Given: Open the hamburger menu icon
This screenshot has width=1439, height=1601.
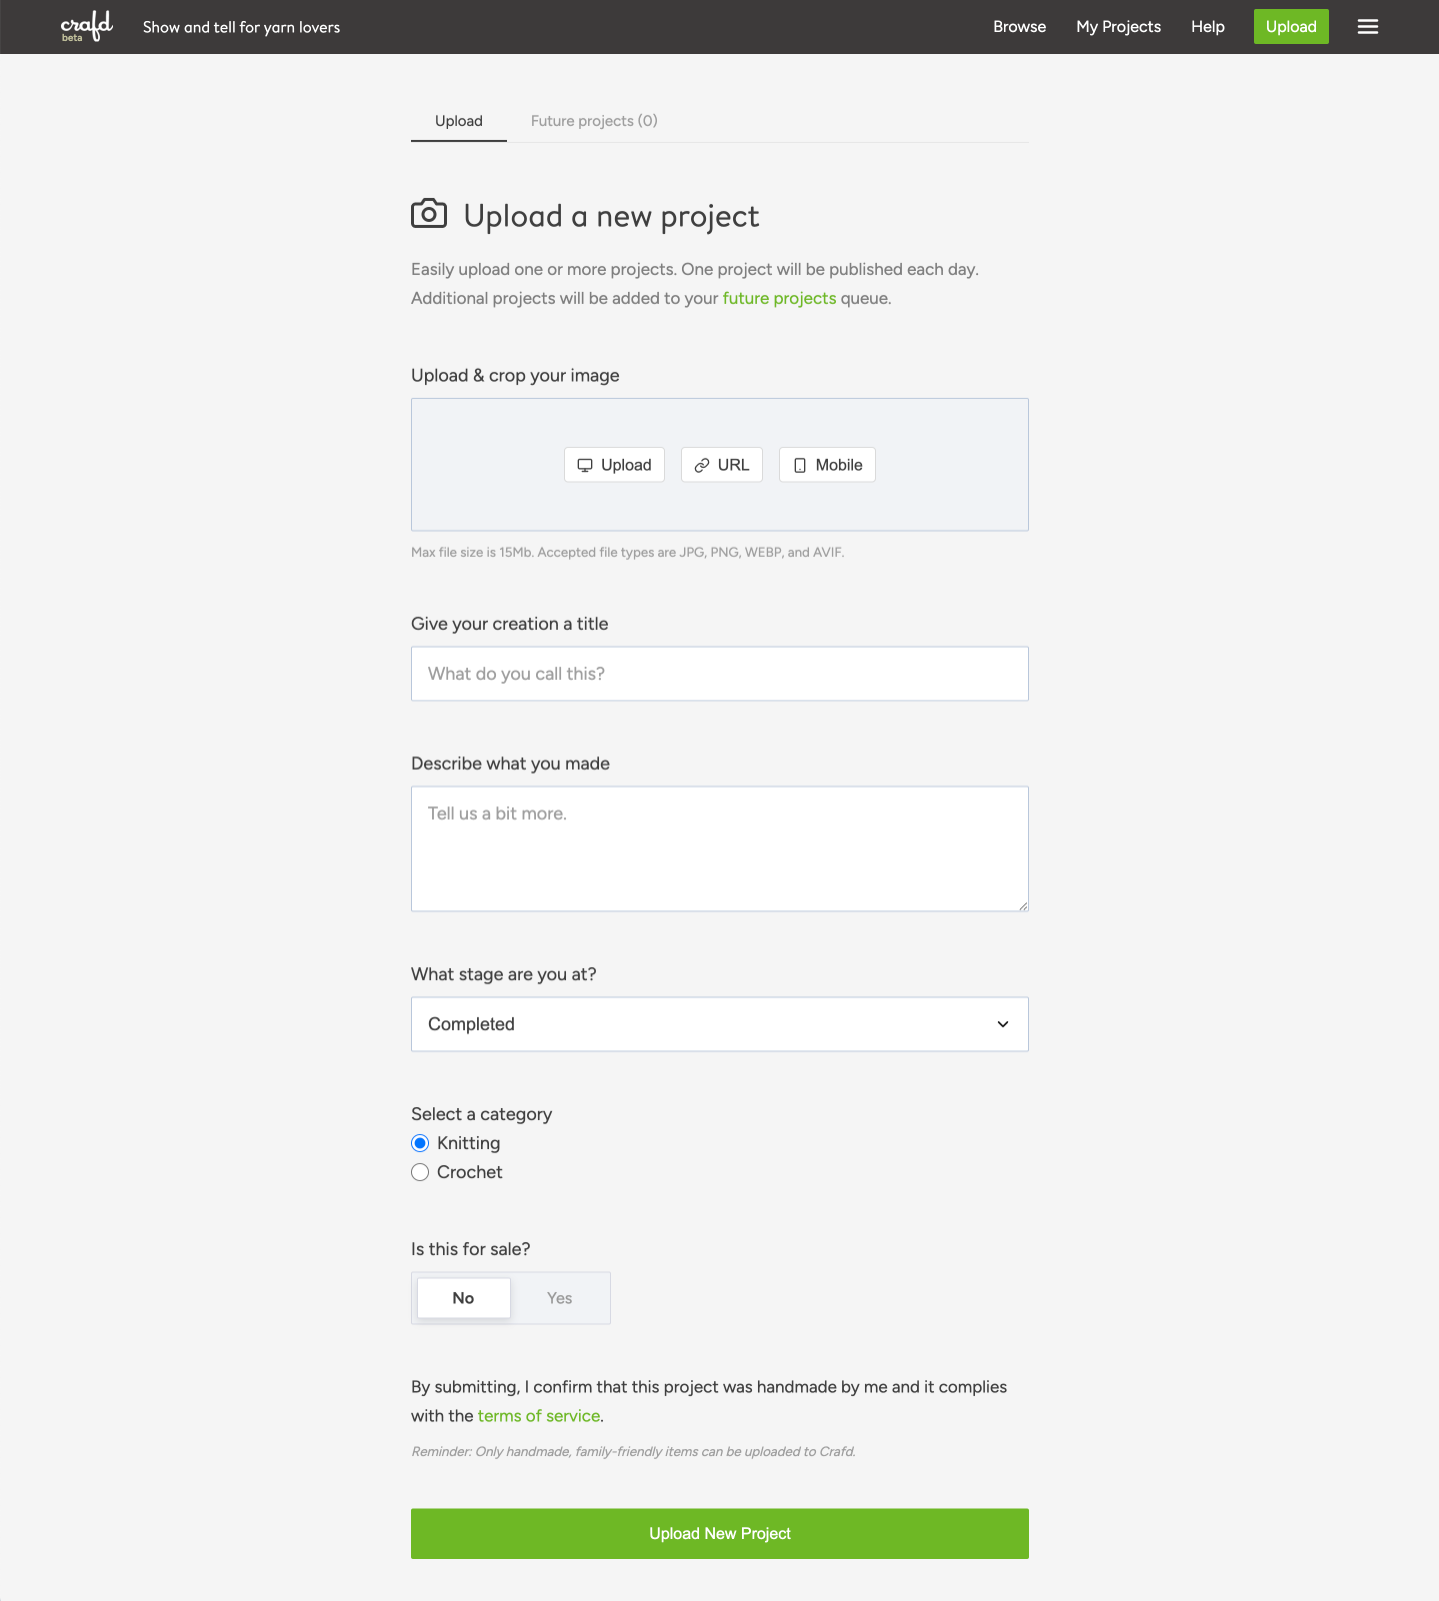Looking at the screenshot, I should pos(1367,27).
